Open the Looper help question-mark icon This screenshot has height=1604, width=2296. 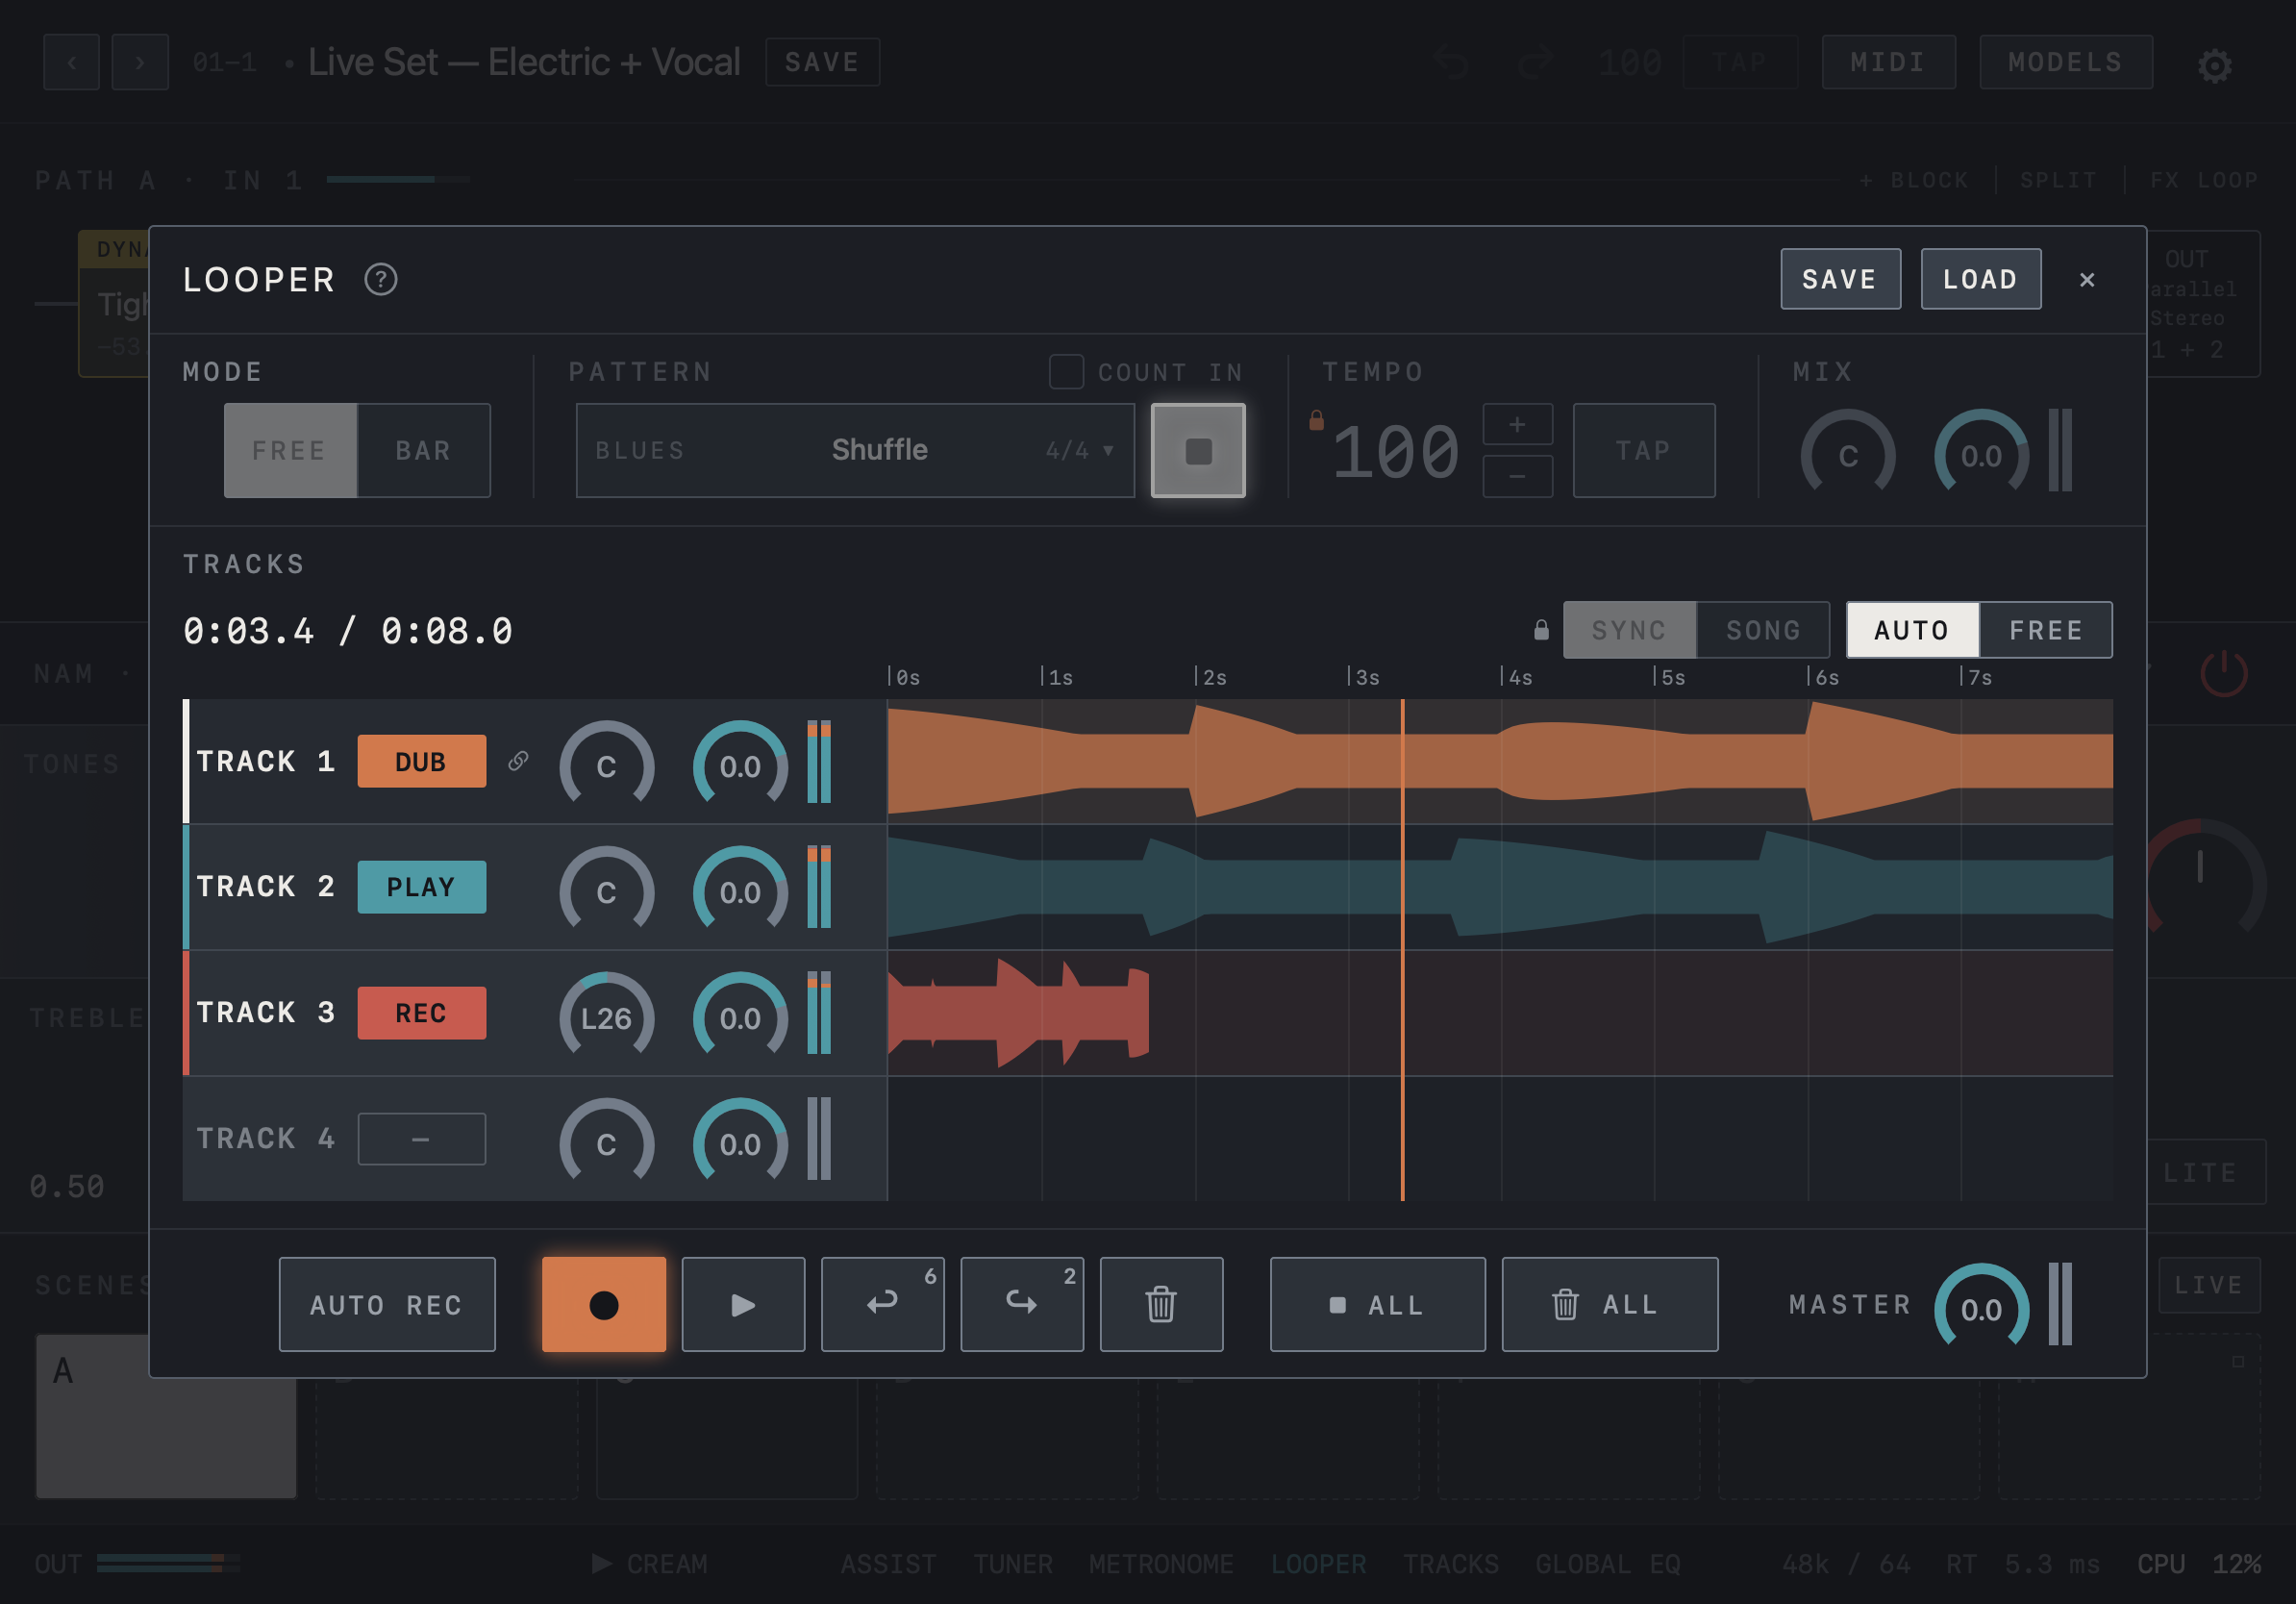[x=380, y=279]
